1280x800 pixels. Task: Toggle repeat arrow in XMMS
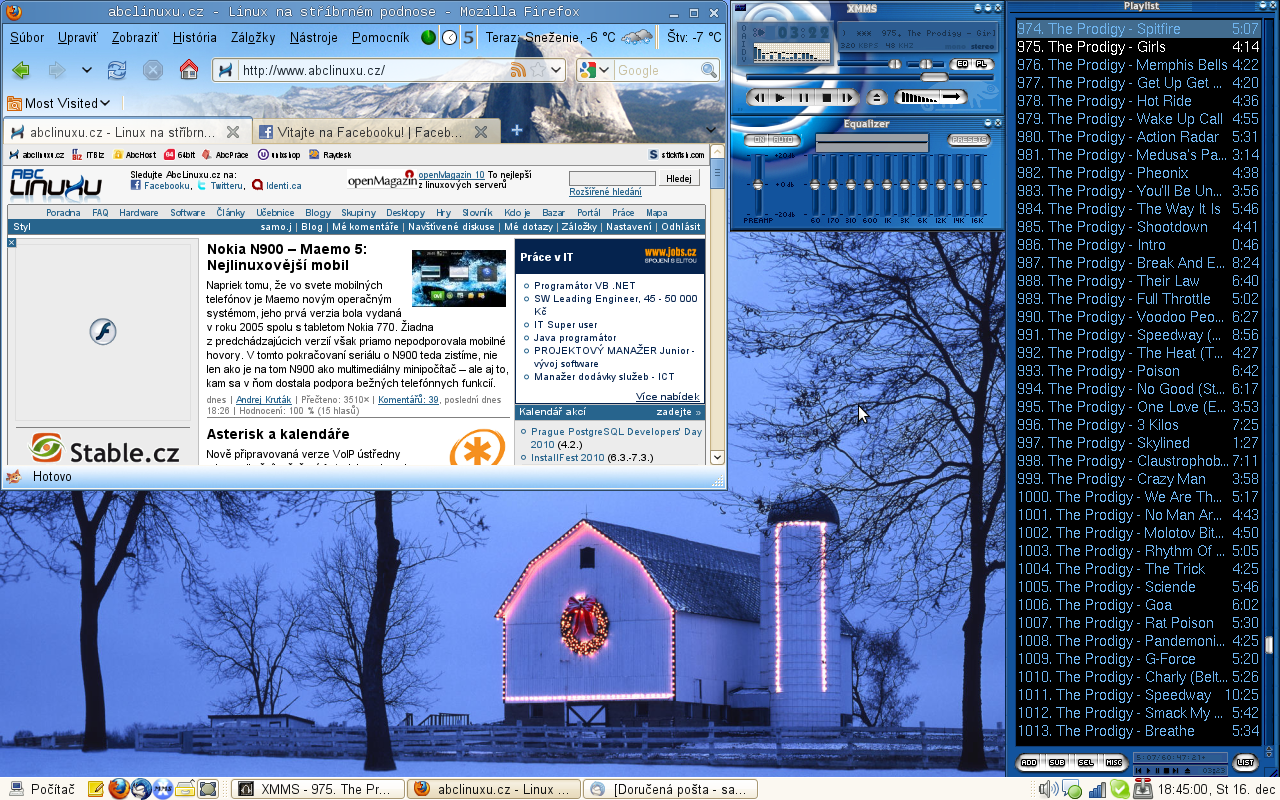[x=953, y=97]
